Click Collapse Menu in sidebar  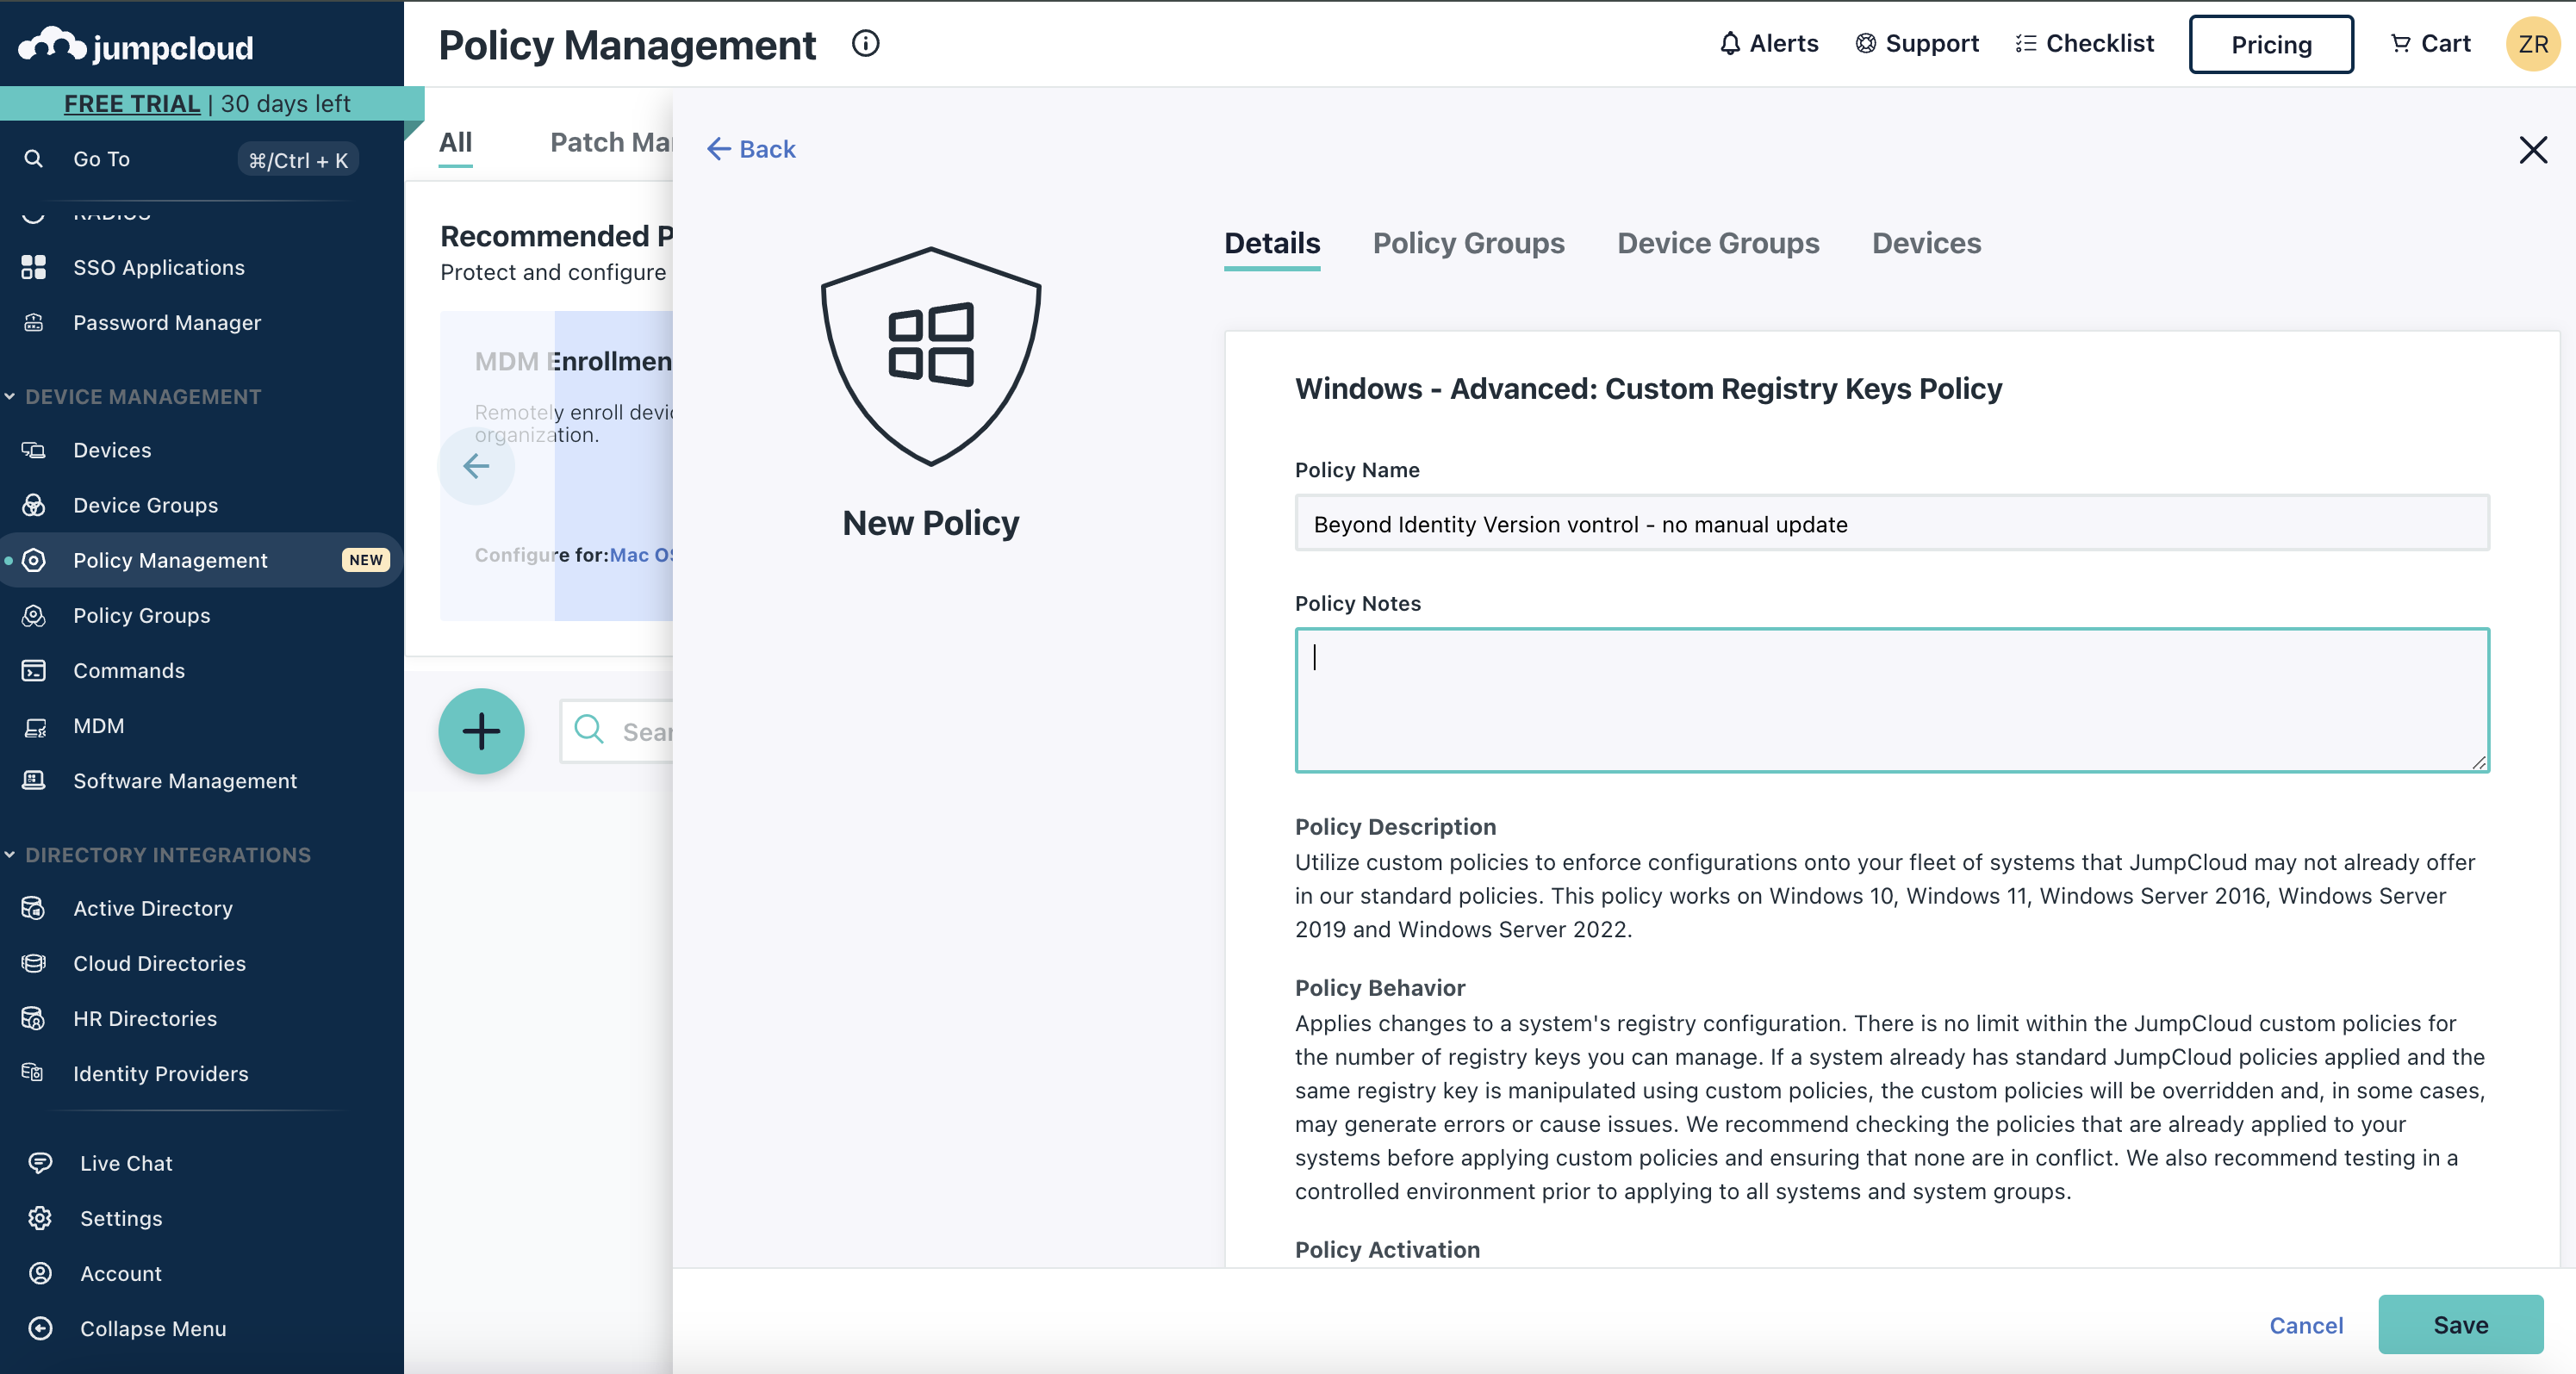click(x=152, y=1328)
